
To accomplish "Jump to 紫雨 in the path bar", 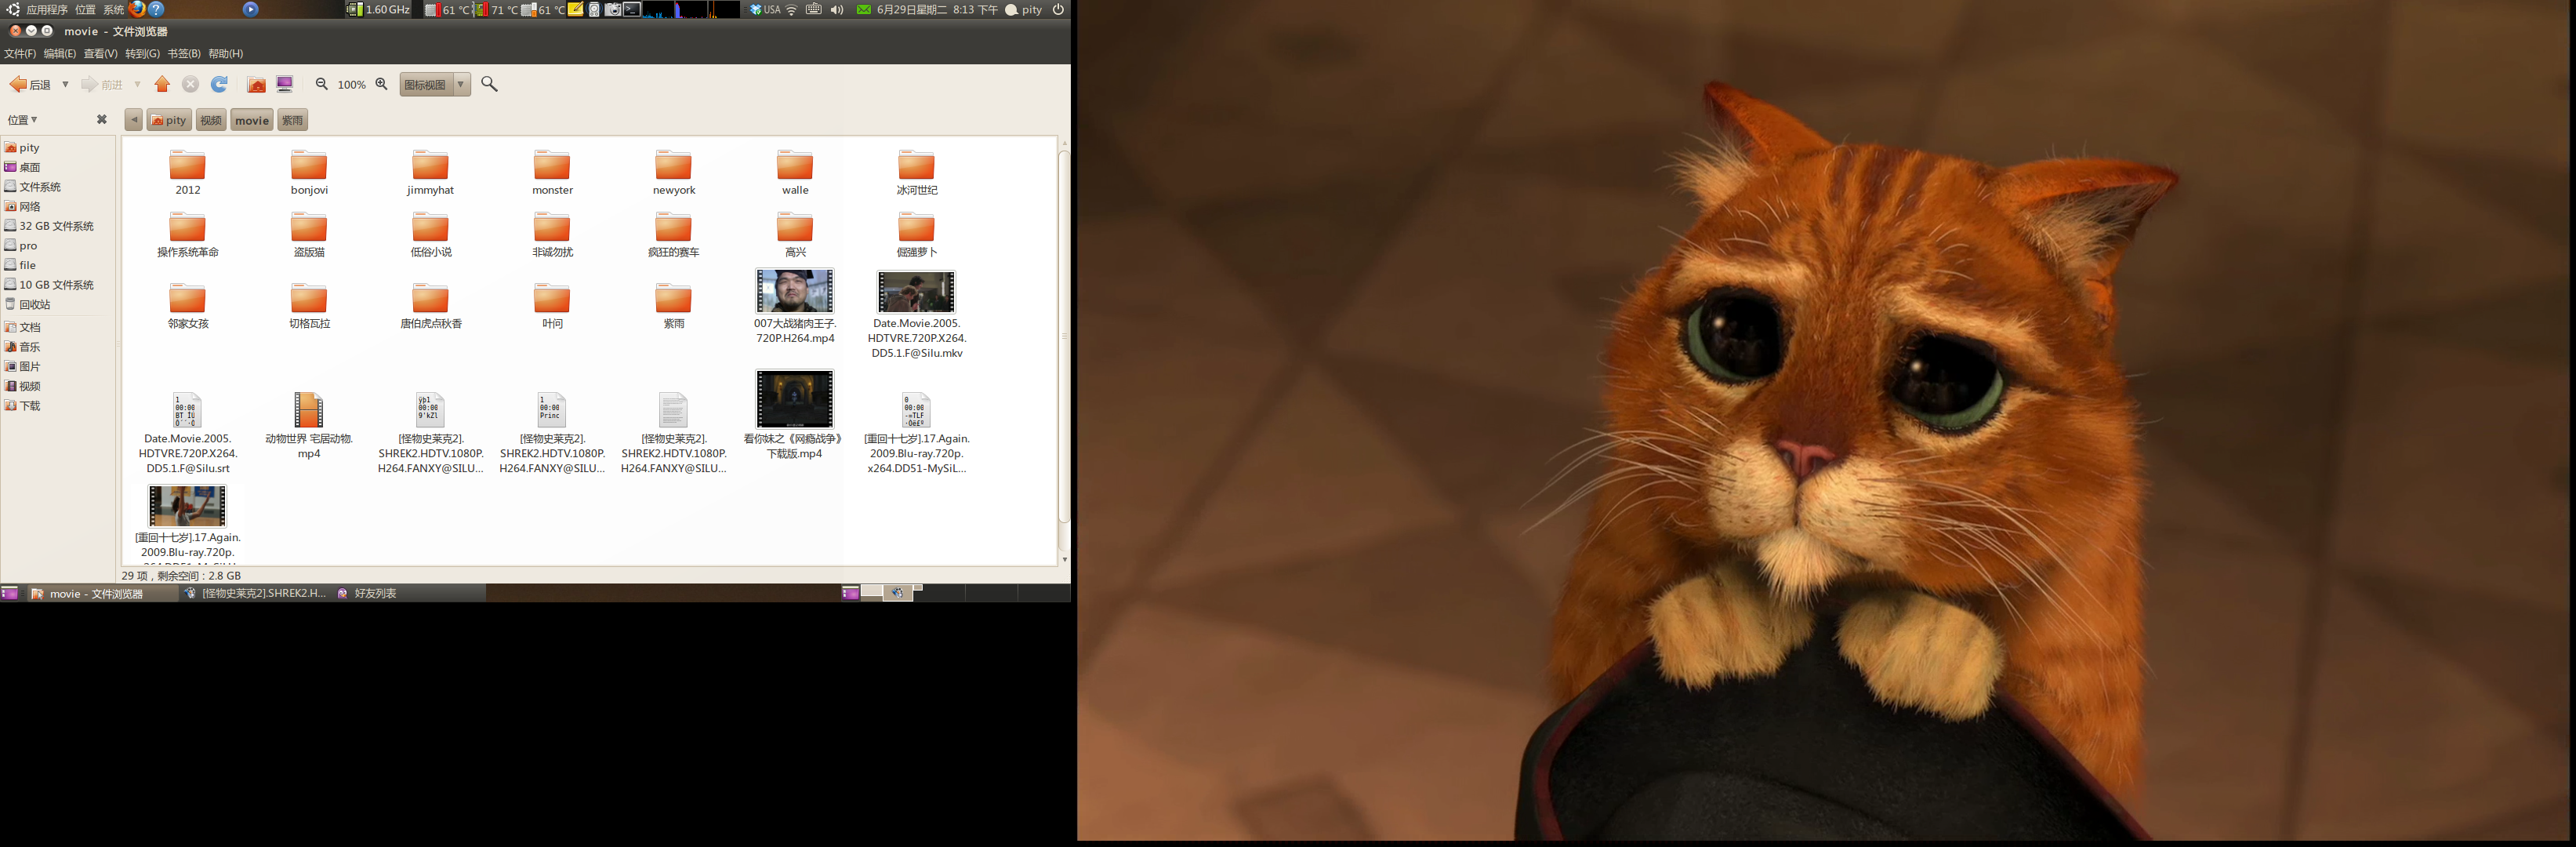I will (x=292, y=120).
